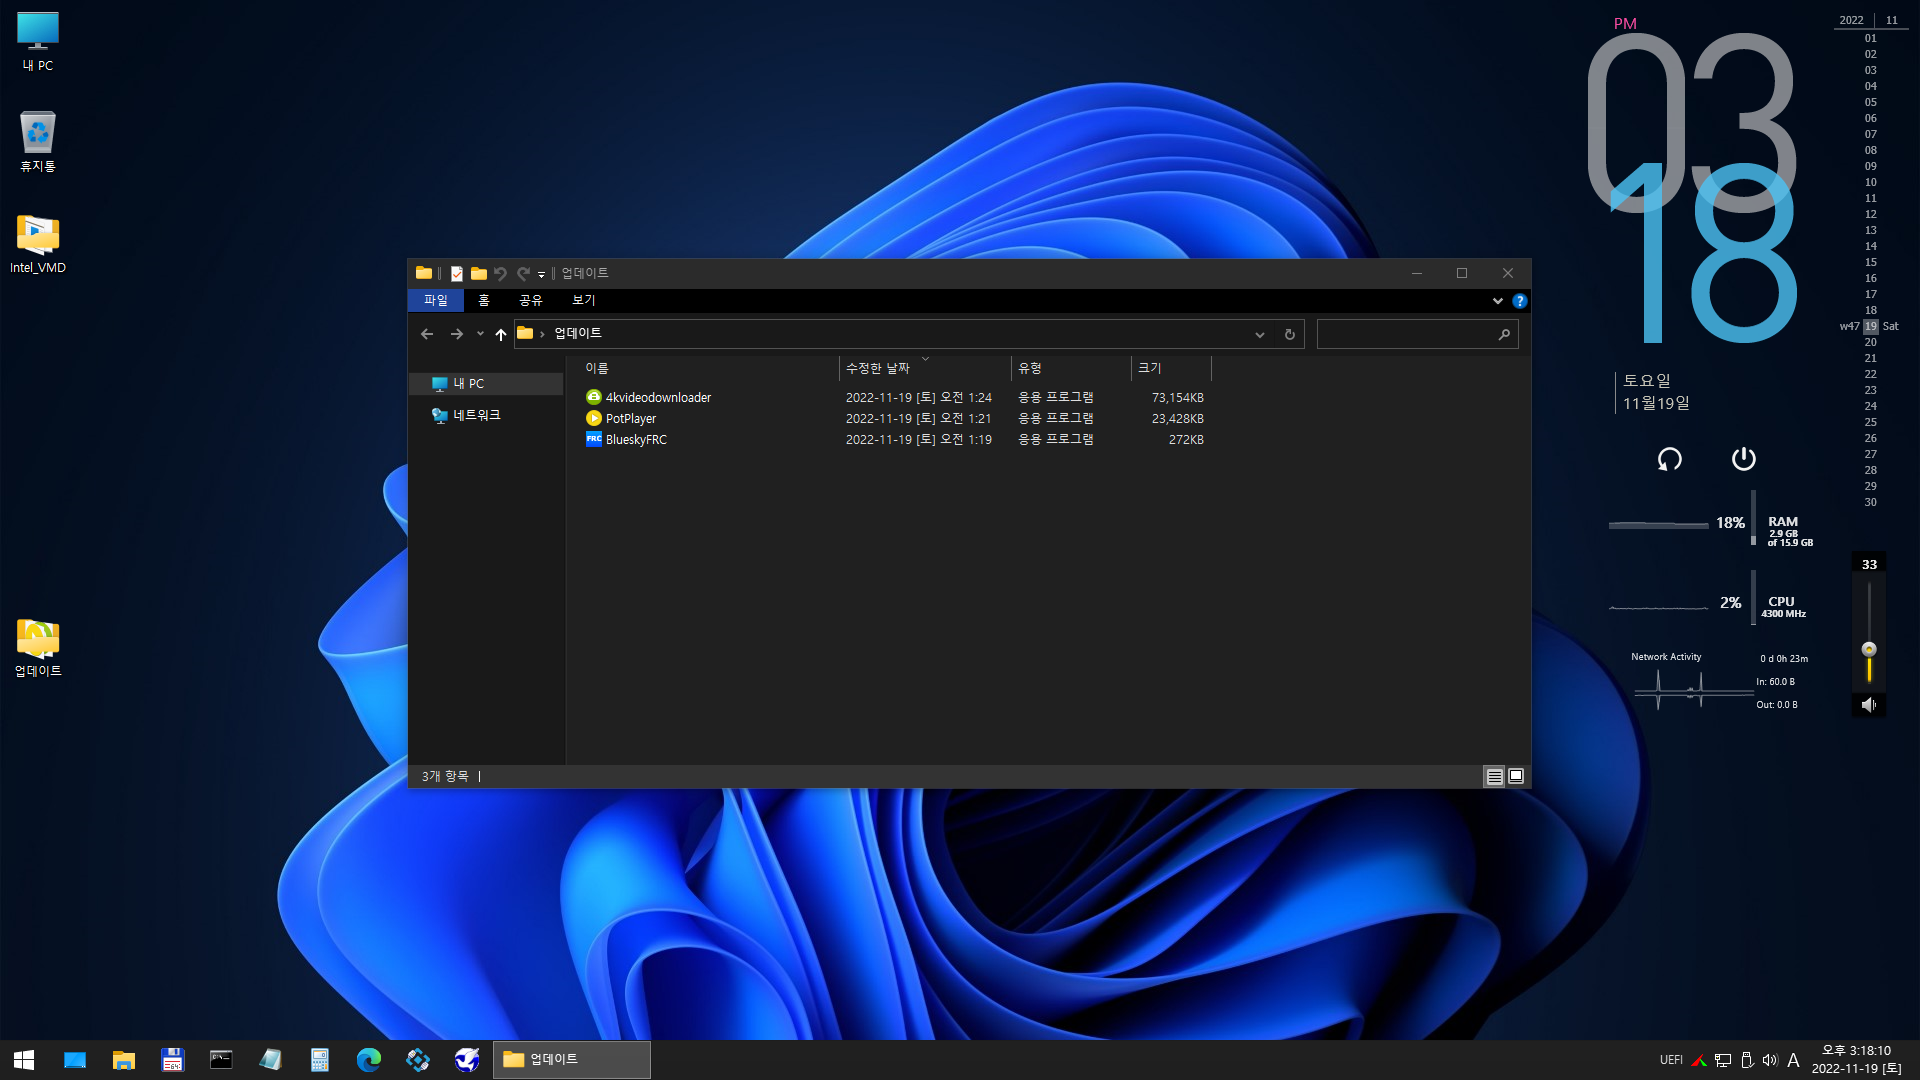Click the show desktop taskbar icon
Viewport: 1920px width, 1080px height.
point(75,1060)
